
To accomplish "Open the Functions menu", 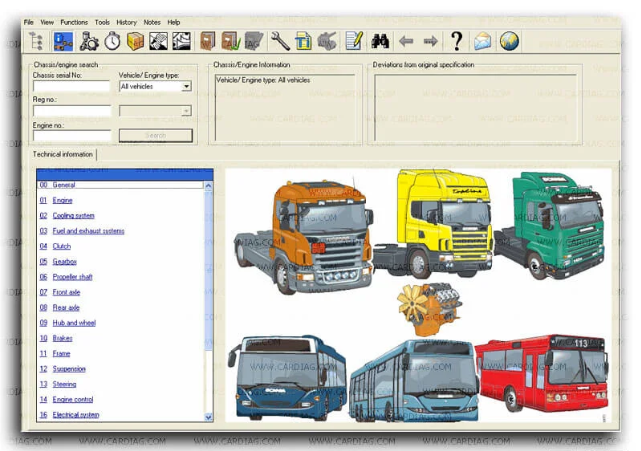I will pyautogui.click(x=74, y=21).
